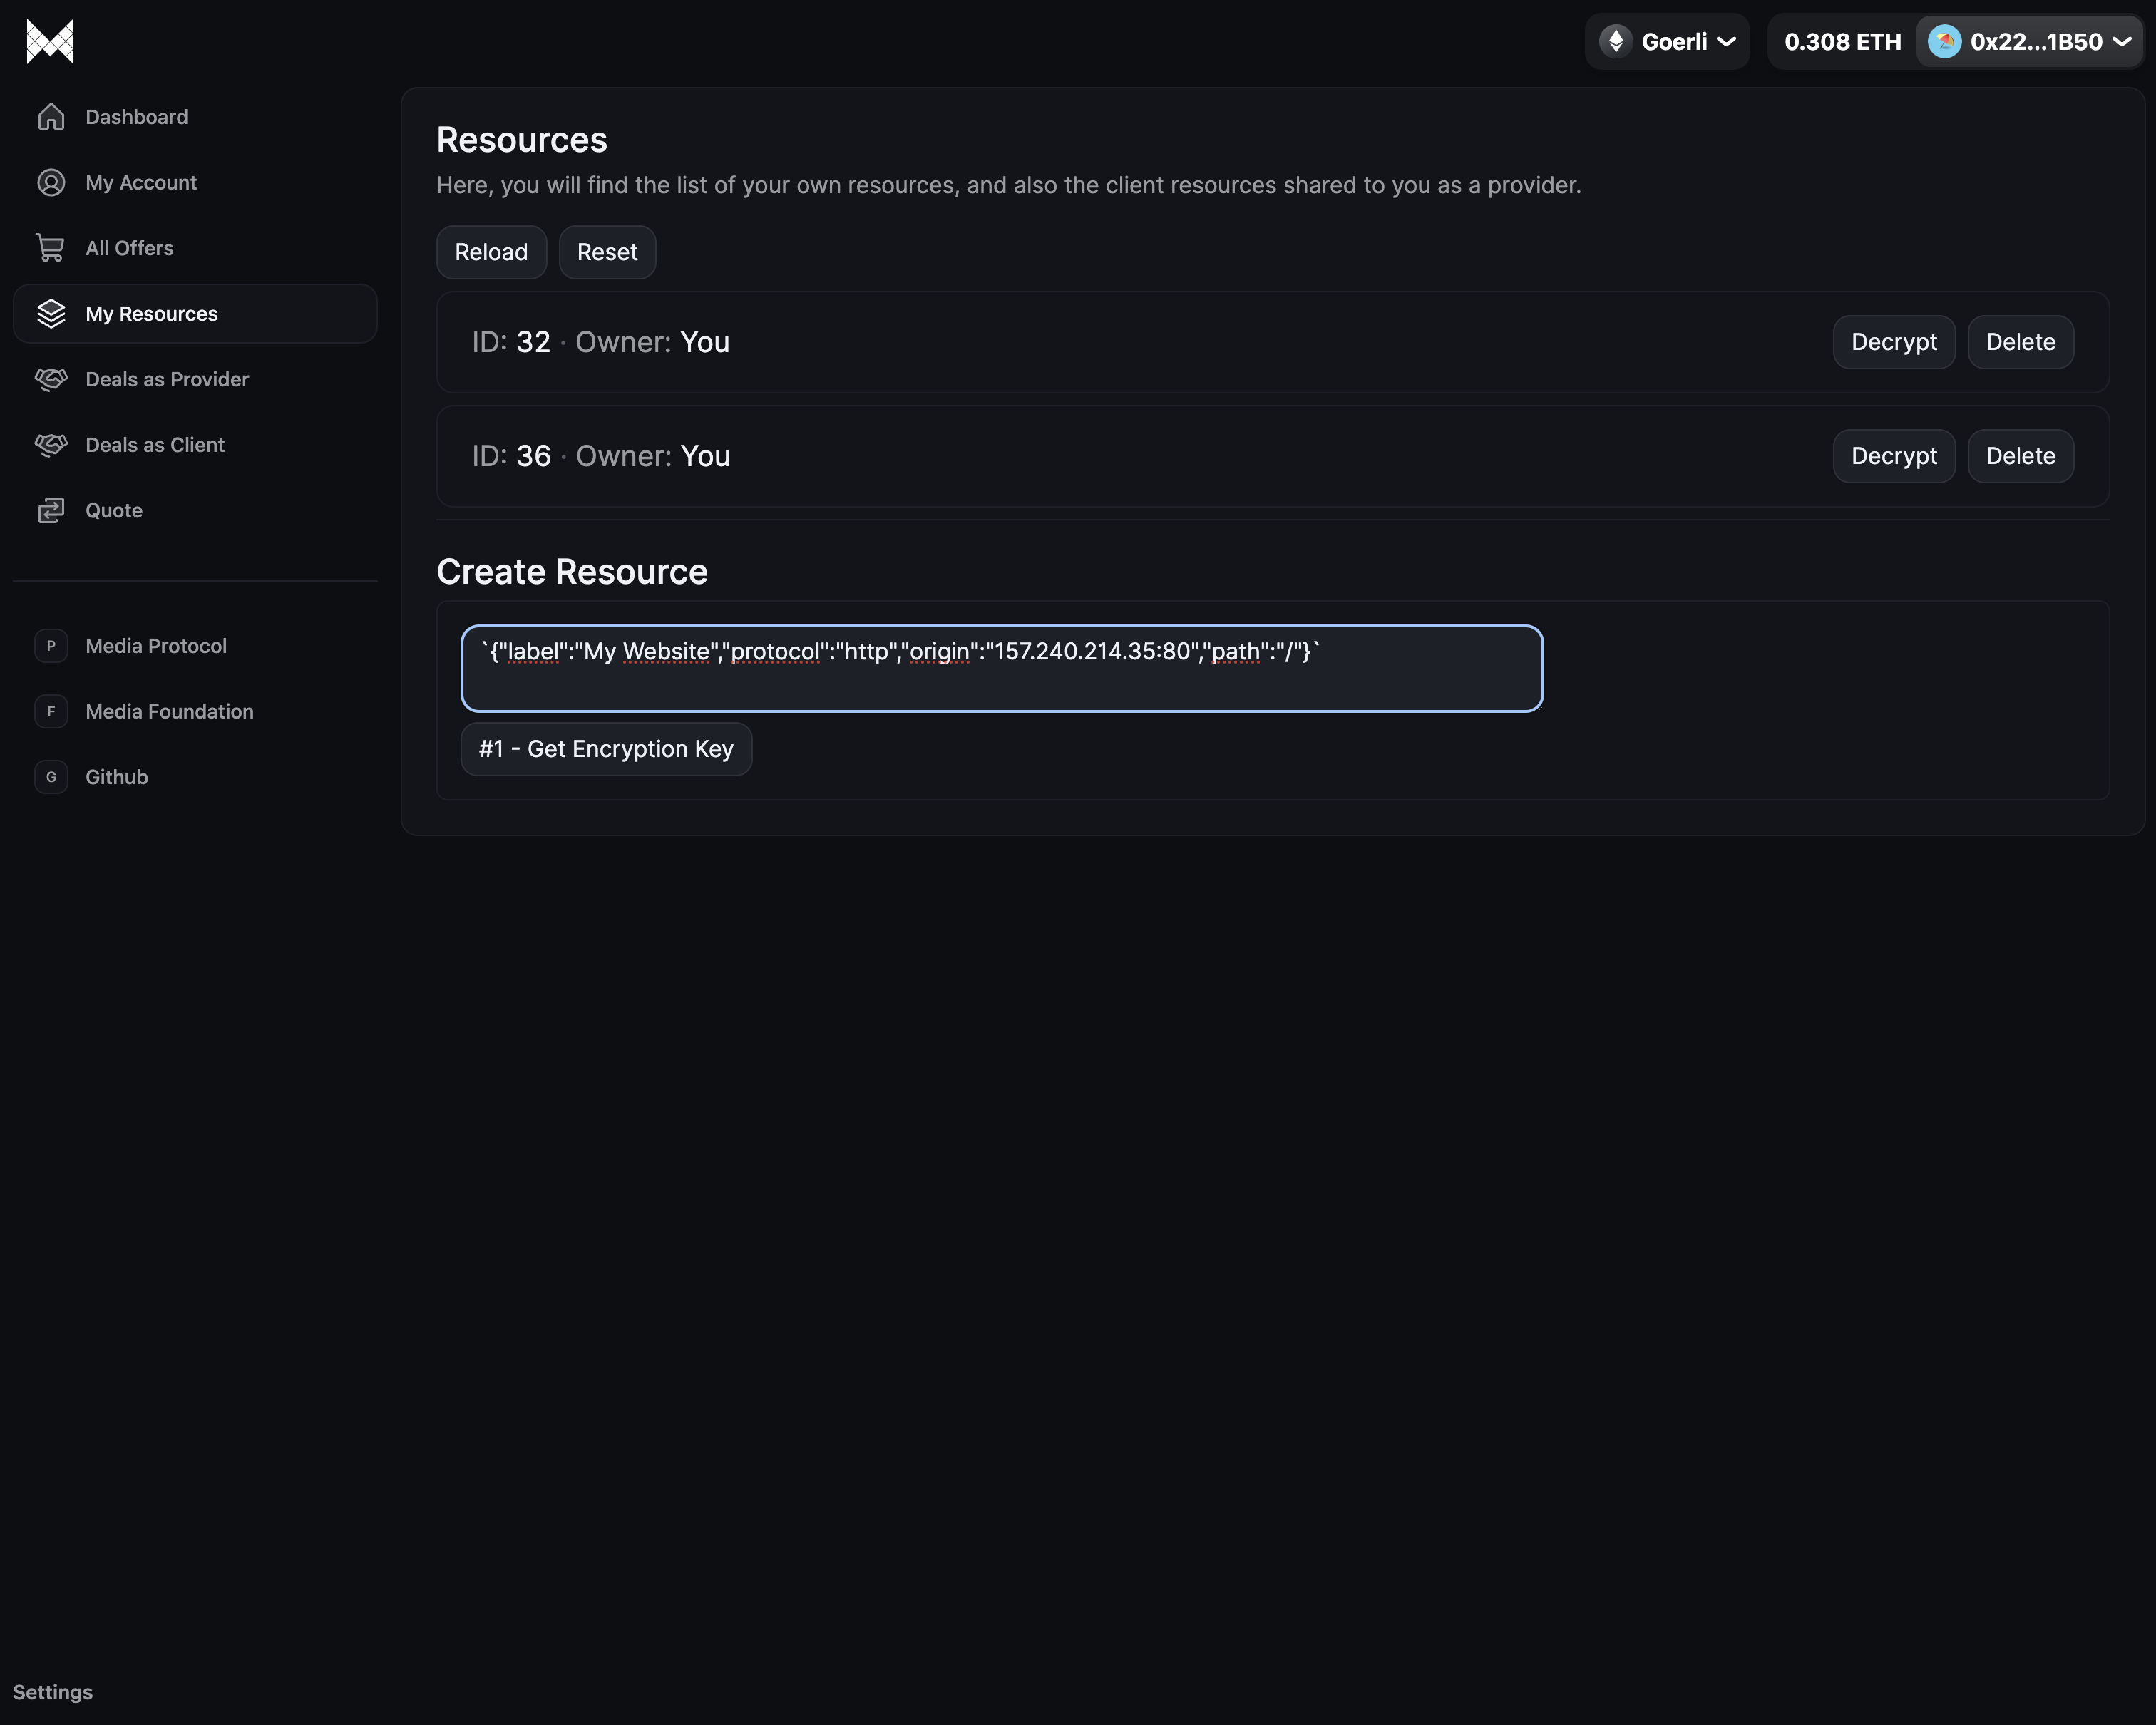Click the Media logo in top-left
Screen dimensions: 2156x1725
[50, 42]
